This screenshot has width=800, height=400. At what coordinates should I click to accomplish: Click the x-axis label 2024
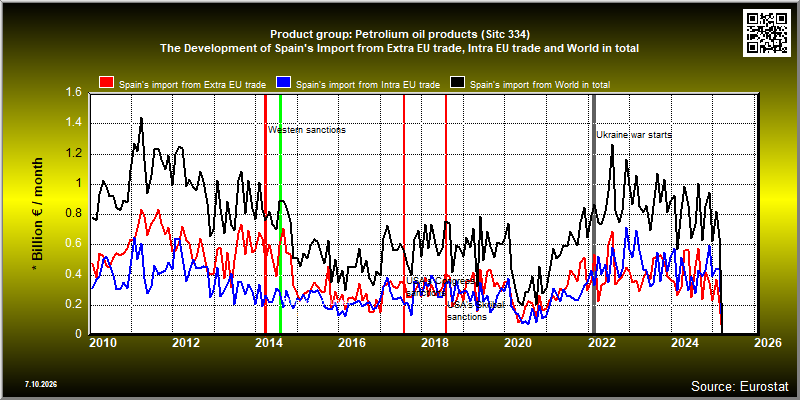pos(686,343)
